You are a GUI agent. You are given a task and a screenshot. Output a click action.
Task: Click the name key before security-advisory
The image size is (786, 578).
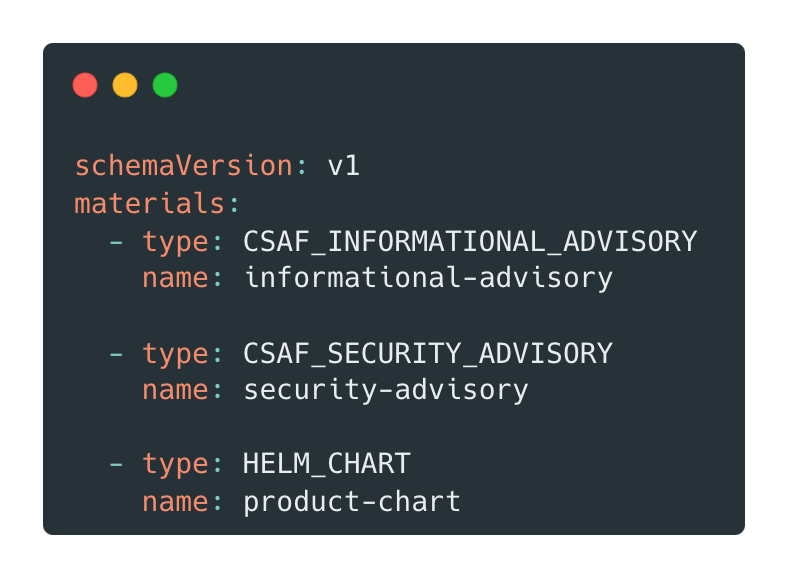pos(176,390)
